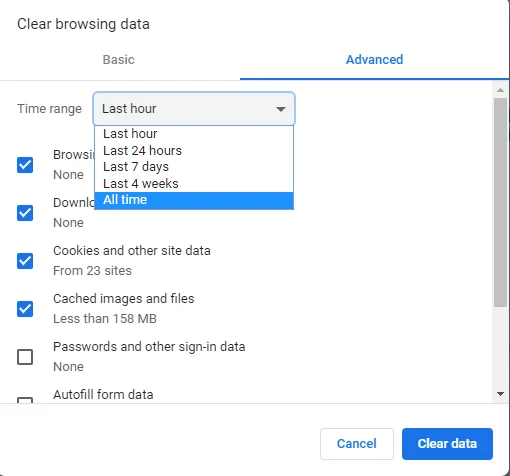This screenshot has width=510, height=476.
Task: Uncheck the Download history checkbox
Action: (25, 213)
